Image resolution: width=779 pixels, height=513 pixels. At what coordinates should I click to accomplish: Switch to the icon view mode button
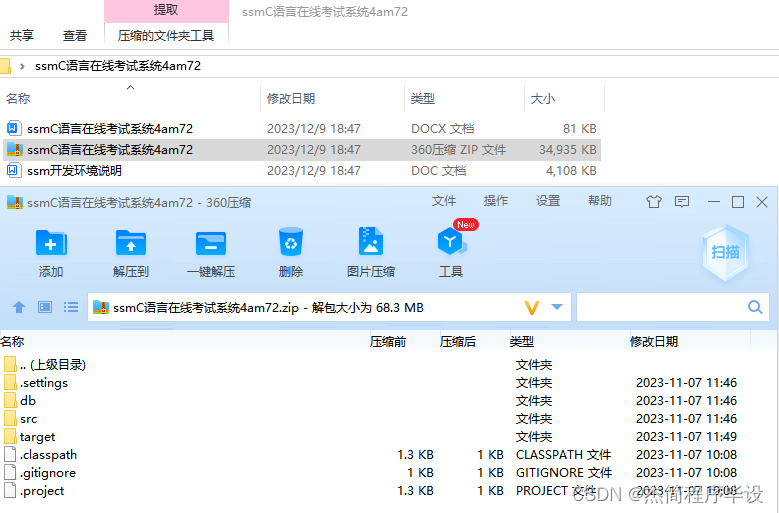[x=45, y=307]
